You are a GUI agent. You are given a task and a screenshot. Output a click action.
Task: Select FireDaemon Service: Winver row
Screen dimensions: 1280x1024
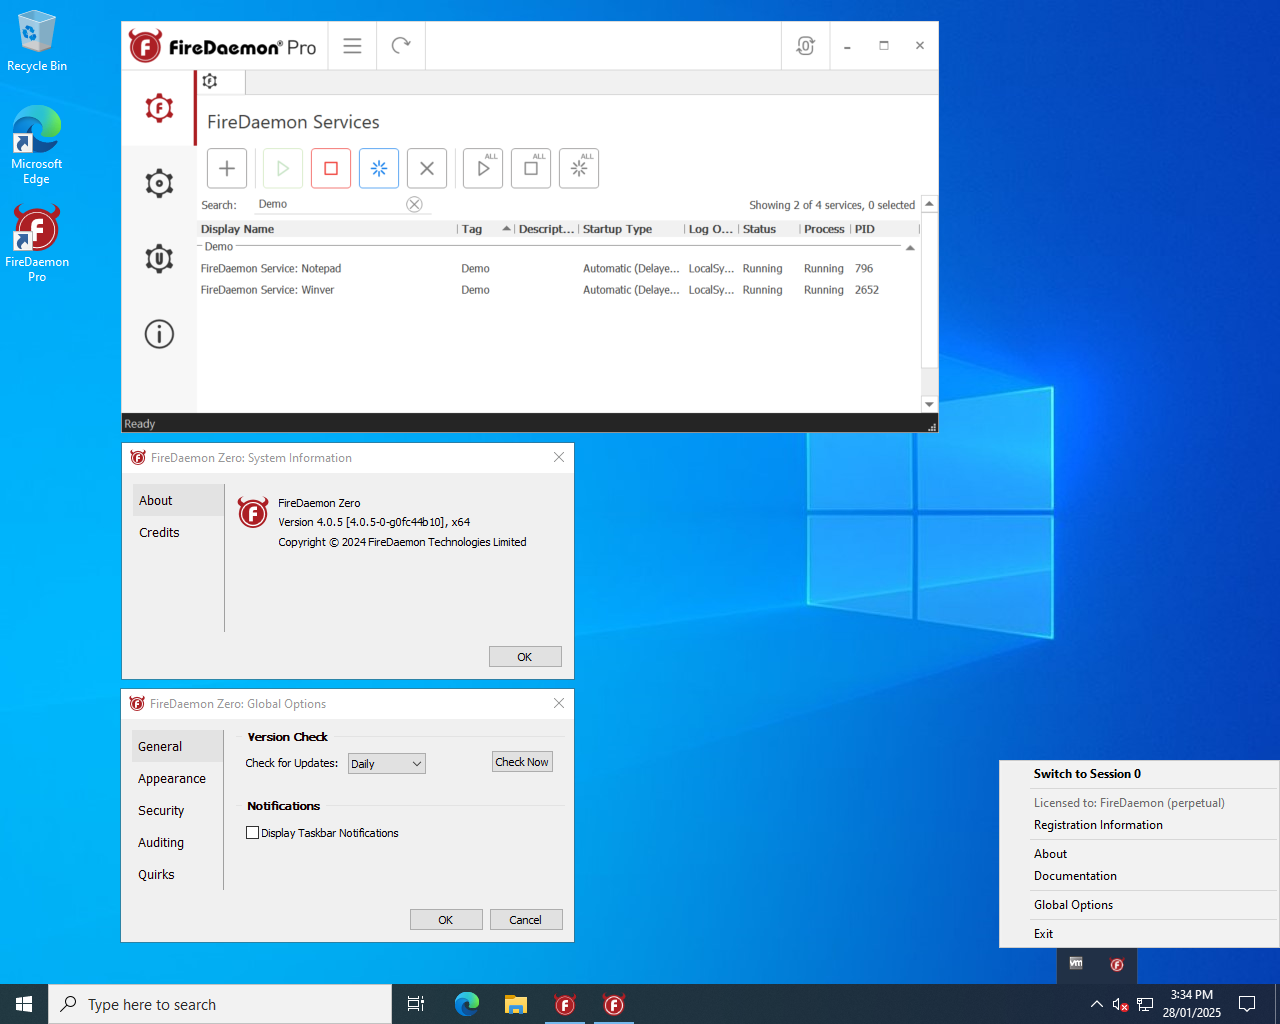click(558, 290)
